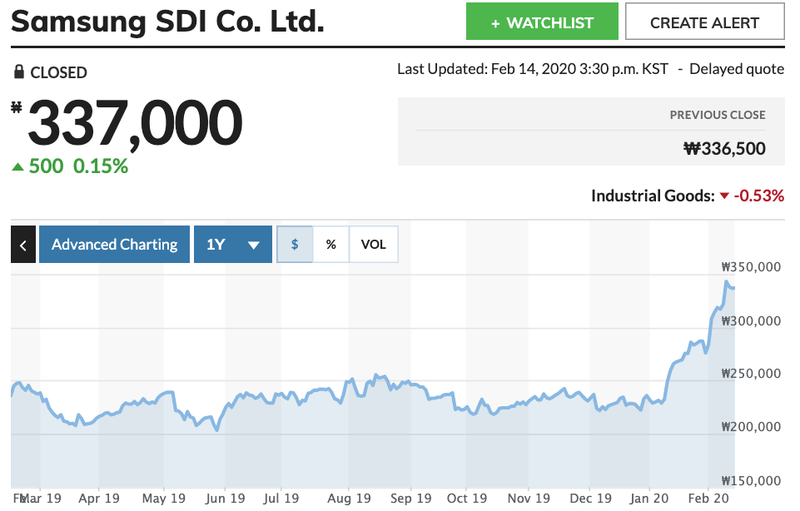Click the Jun 19 date label
The width and height of the screenshot is (800, 511).
point(225,498)
